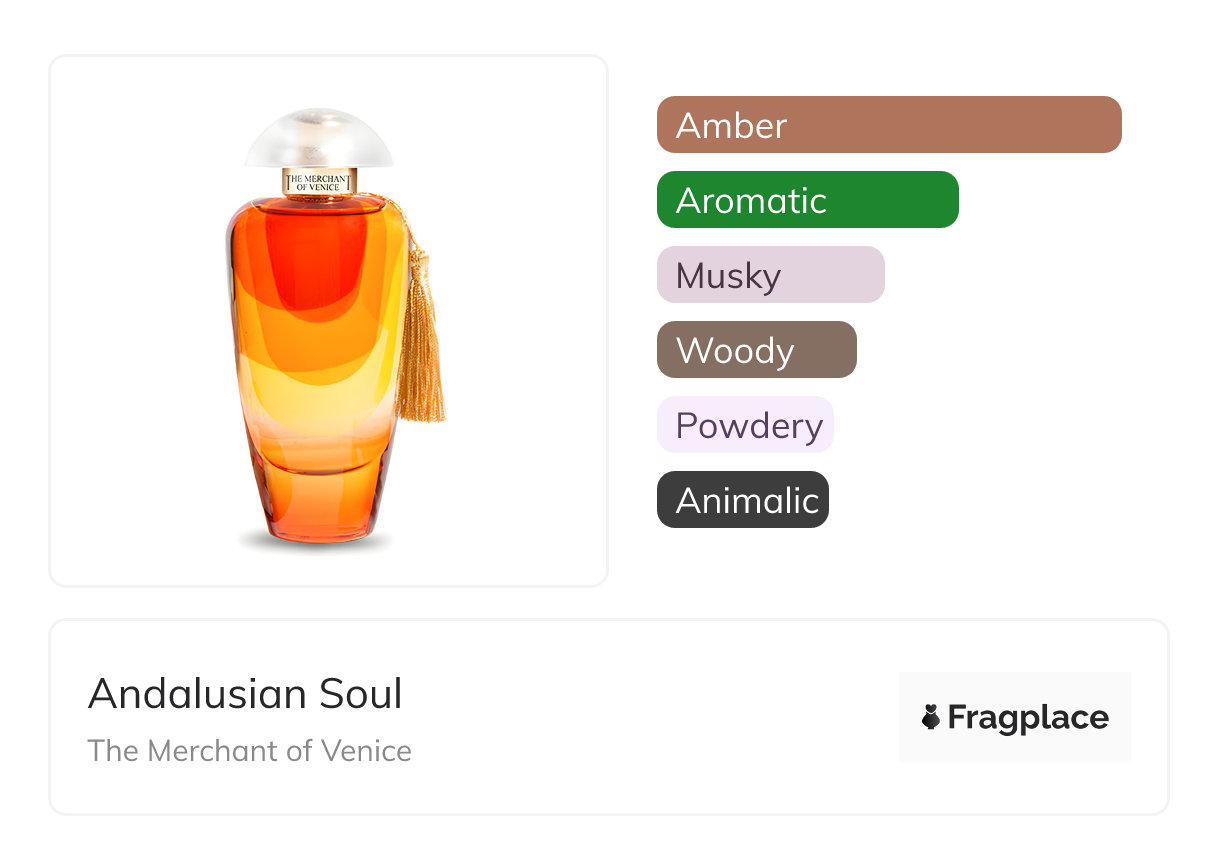Click the dark Animalic accord bar
Screen dimensions: 1218x864
(x=742, y=500)
